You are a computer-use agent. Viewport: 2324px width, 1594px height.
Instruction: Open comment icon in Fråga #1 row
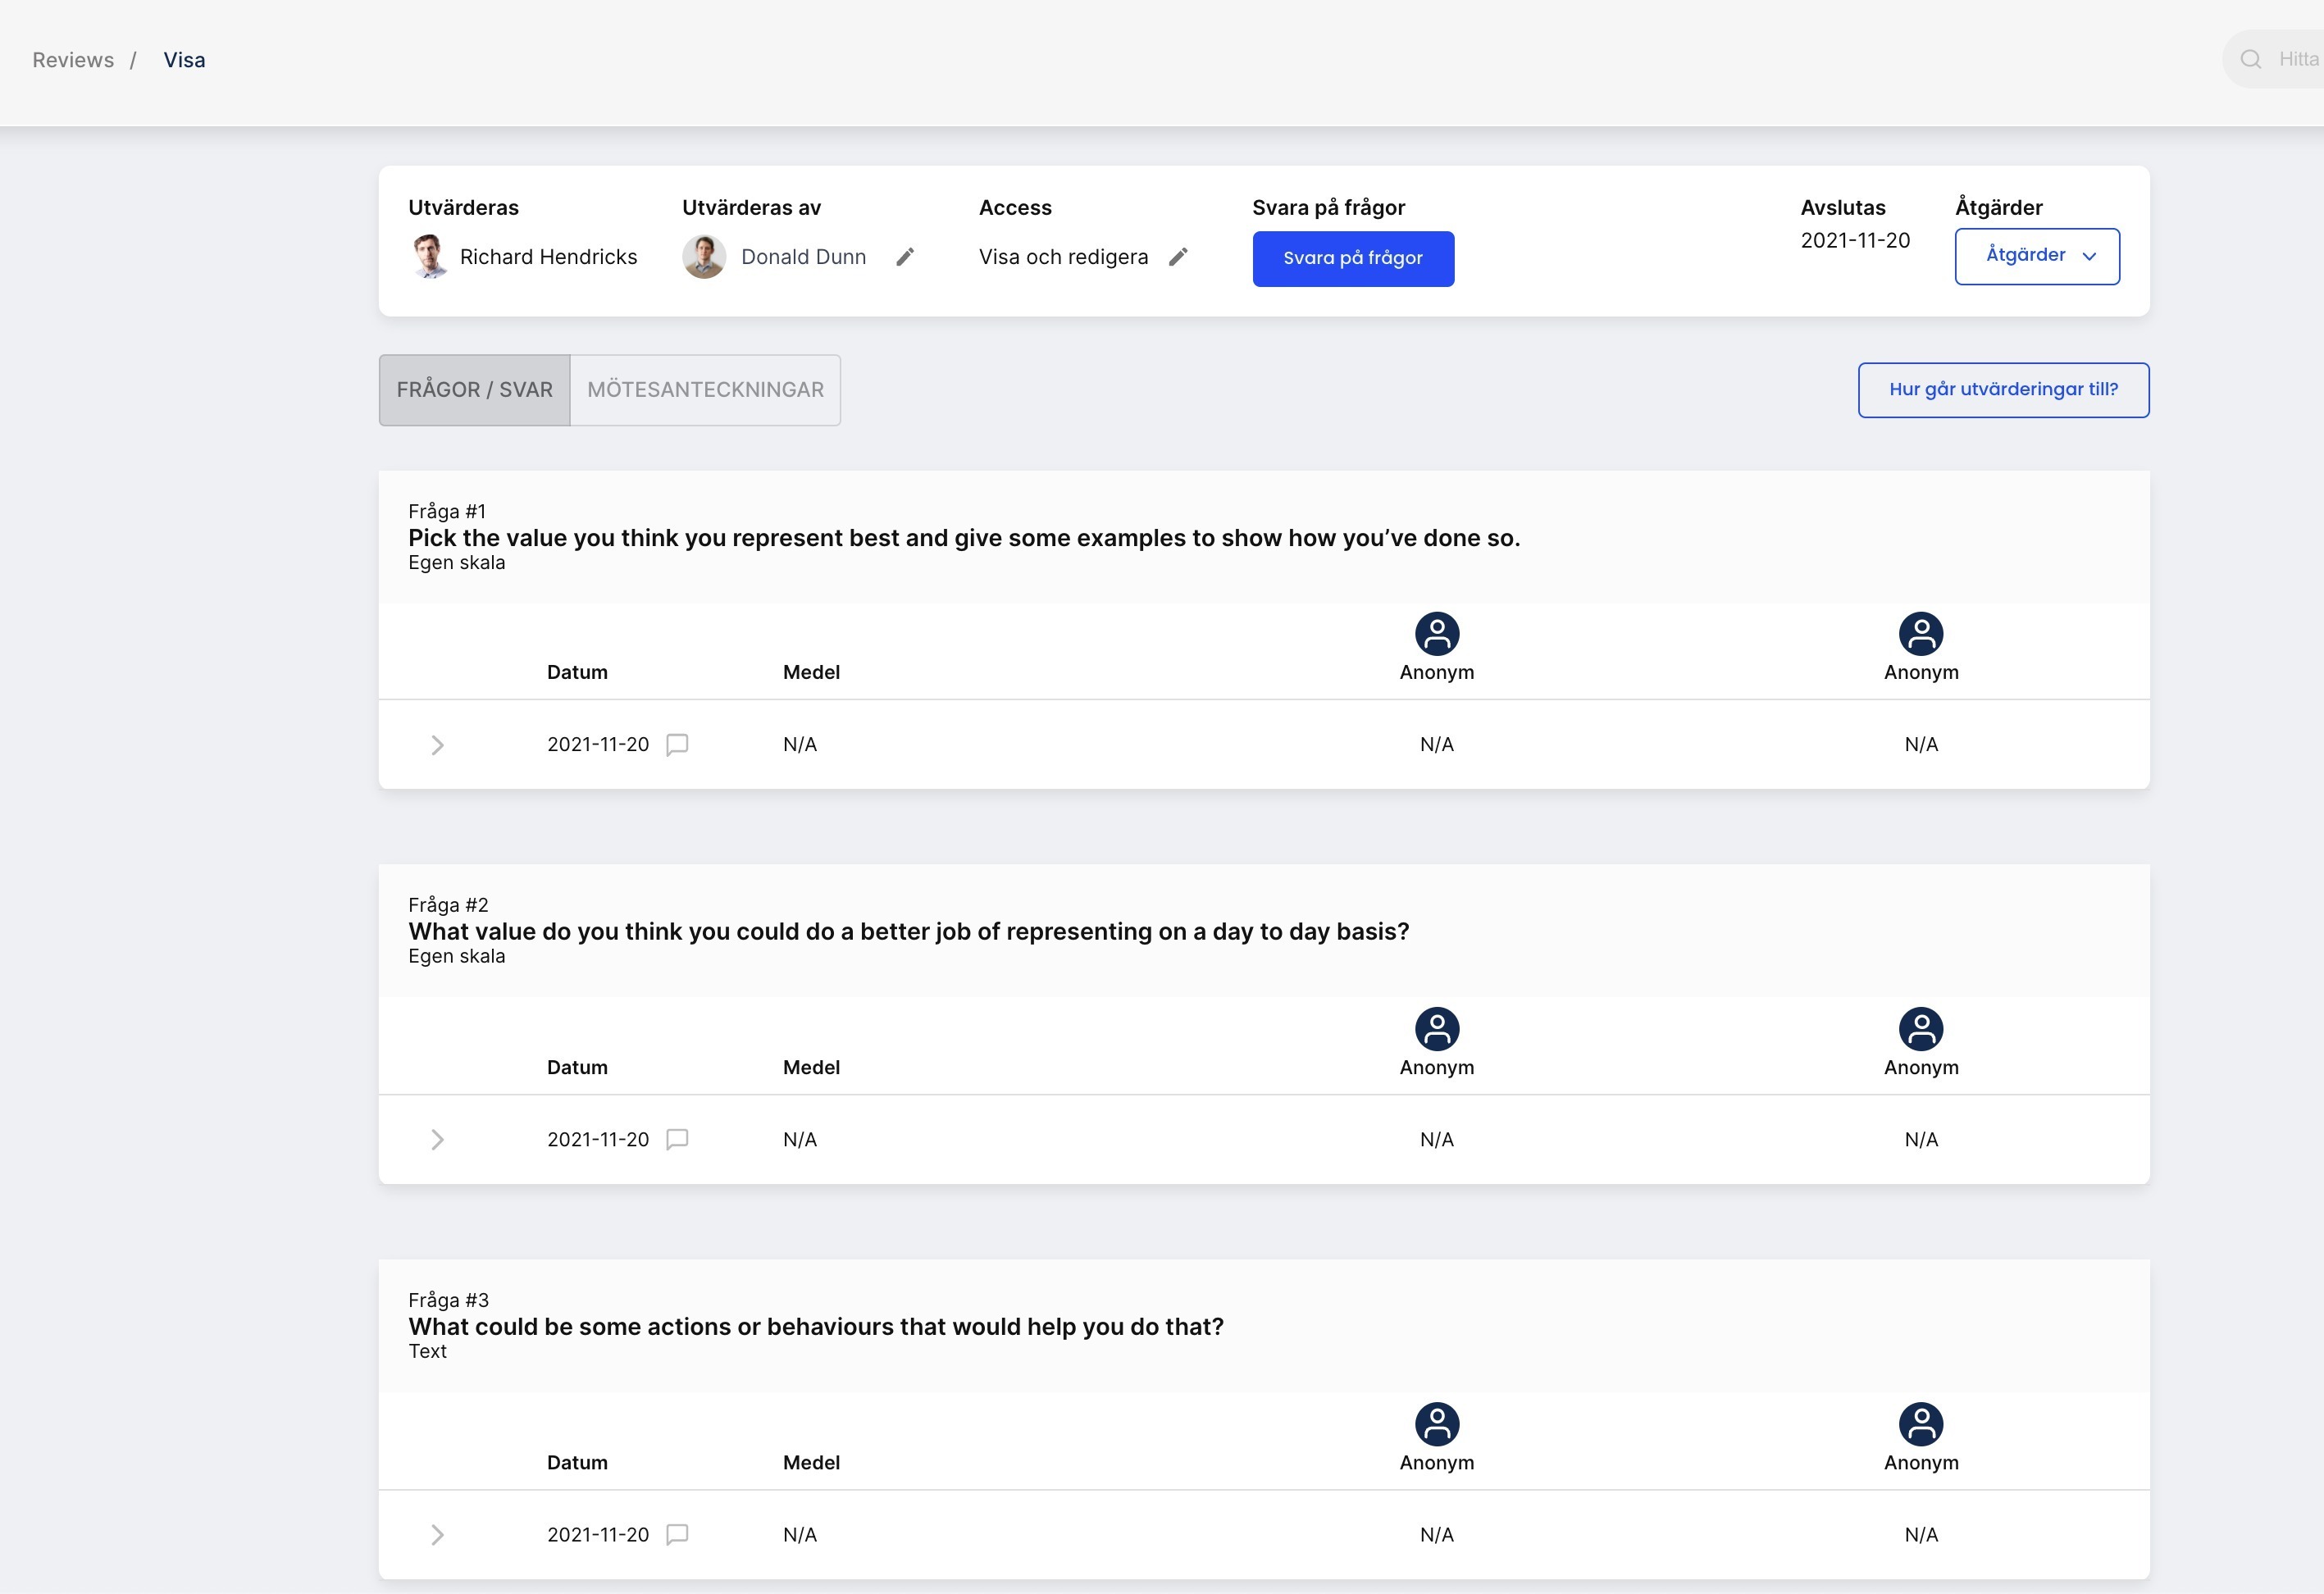pos(677,744)
